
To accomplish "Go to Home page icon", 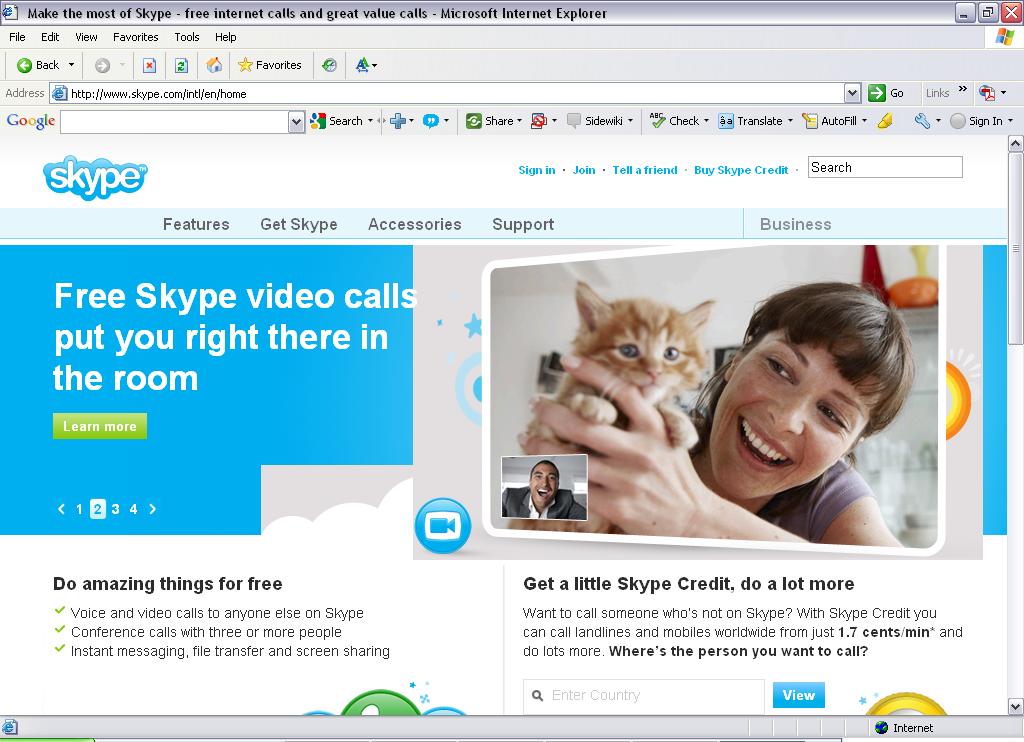I will [x=214, y=65].
